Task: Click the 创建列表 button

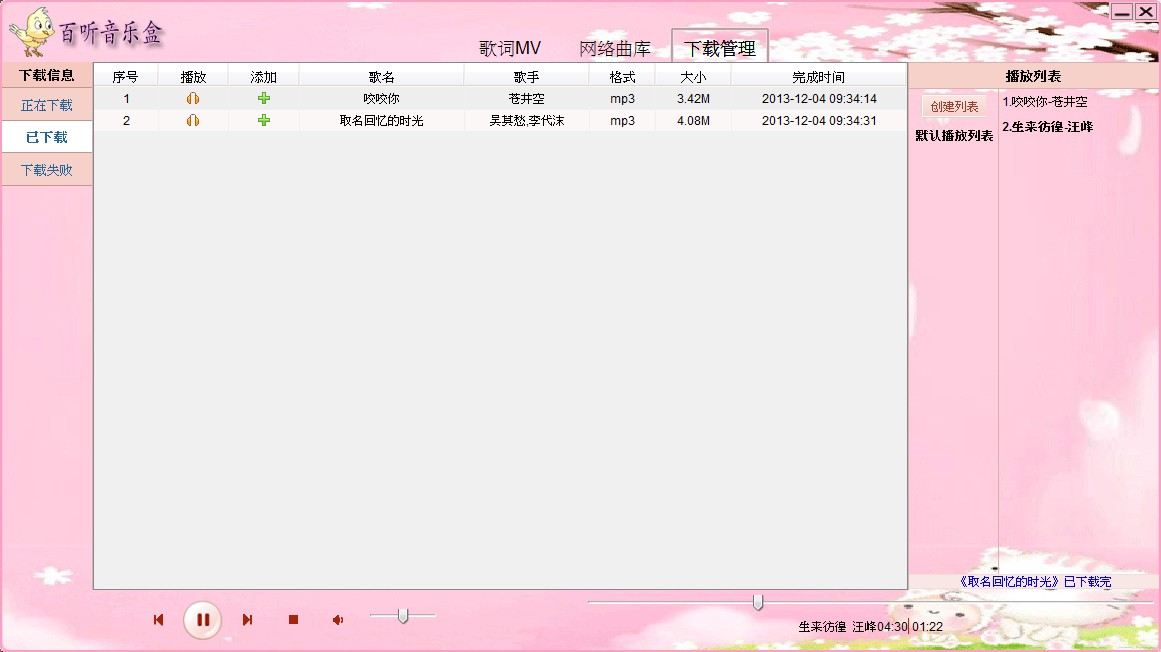Action: [954, 107]
